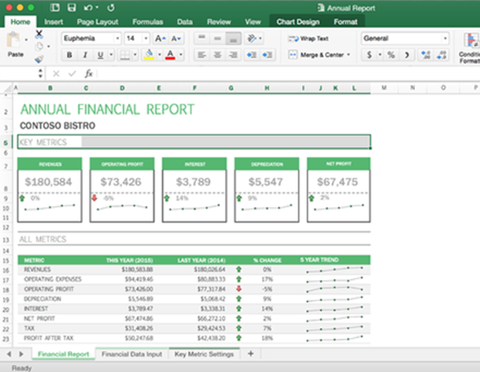The image size is (480, 372).
Task: Click the Increase Indent icon
Action: click(267, 55)
